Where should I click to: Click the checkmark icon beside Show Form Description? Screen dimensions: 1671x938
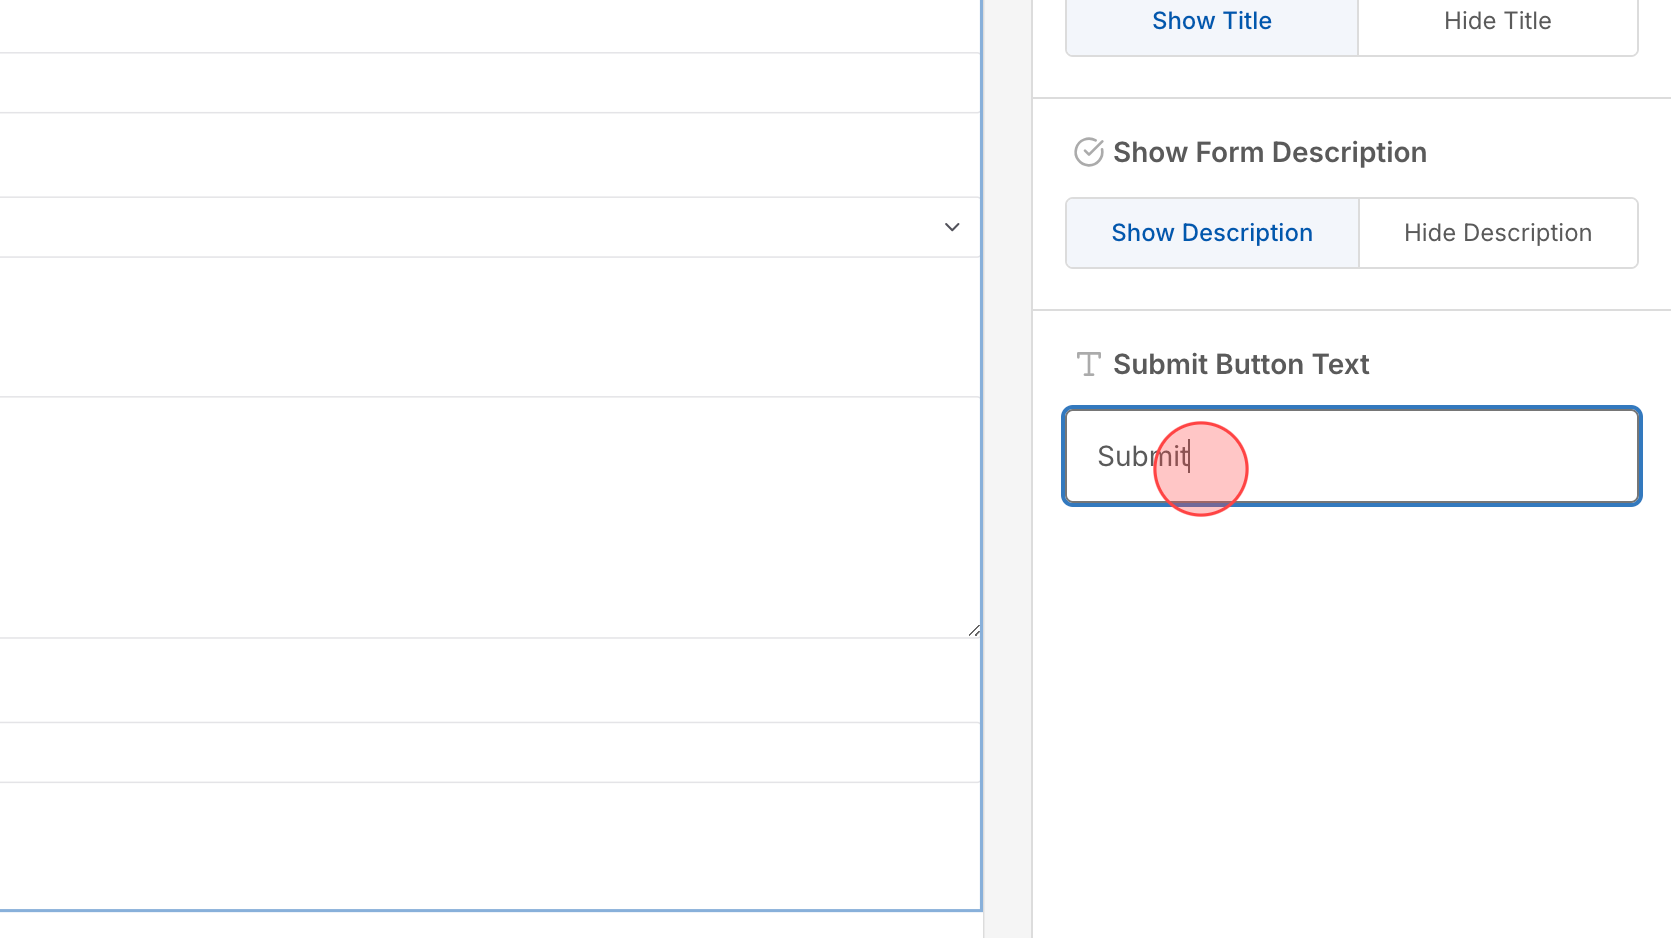coord(1088,152)
